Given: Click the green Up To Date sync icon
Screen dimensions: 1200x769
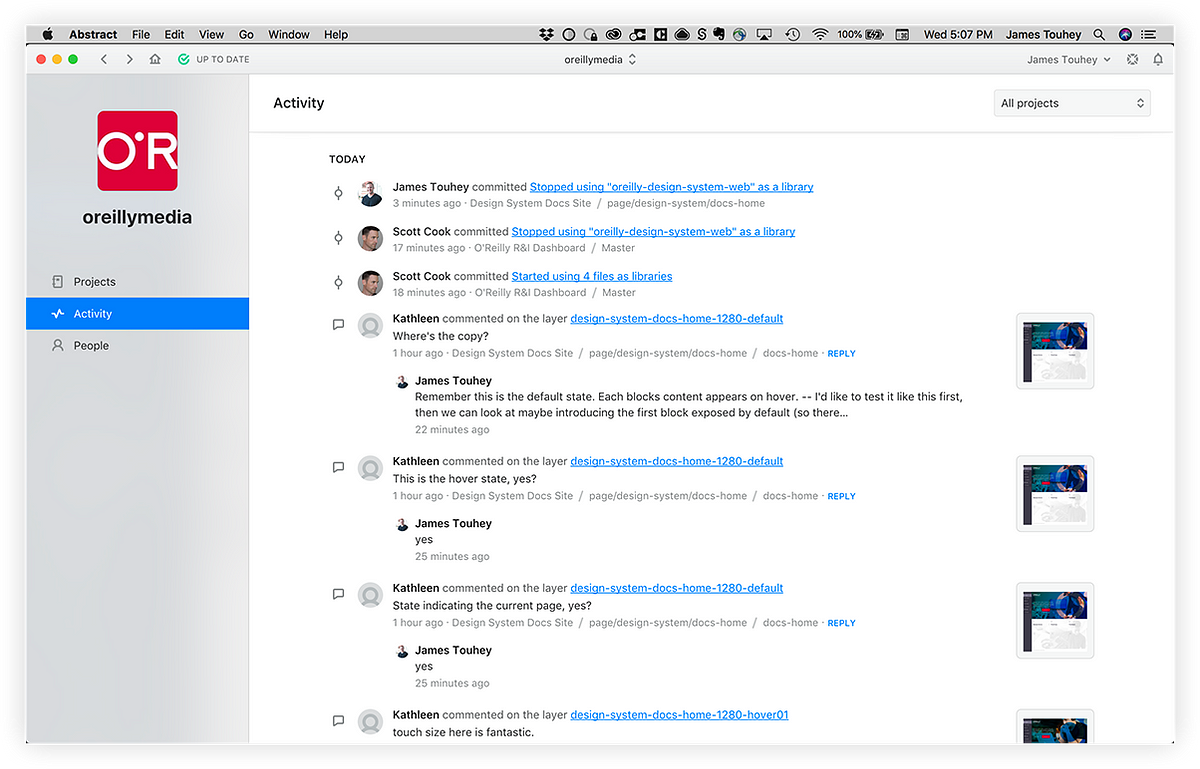Looking at the screenshot, I should coord(183,60).
